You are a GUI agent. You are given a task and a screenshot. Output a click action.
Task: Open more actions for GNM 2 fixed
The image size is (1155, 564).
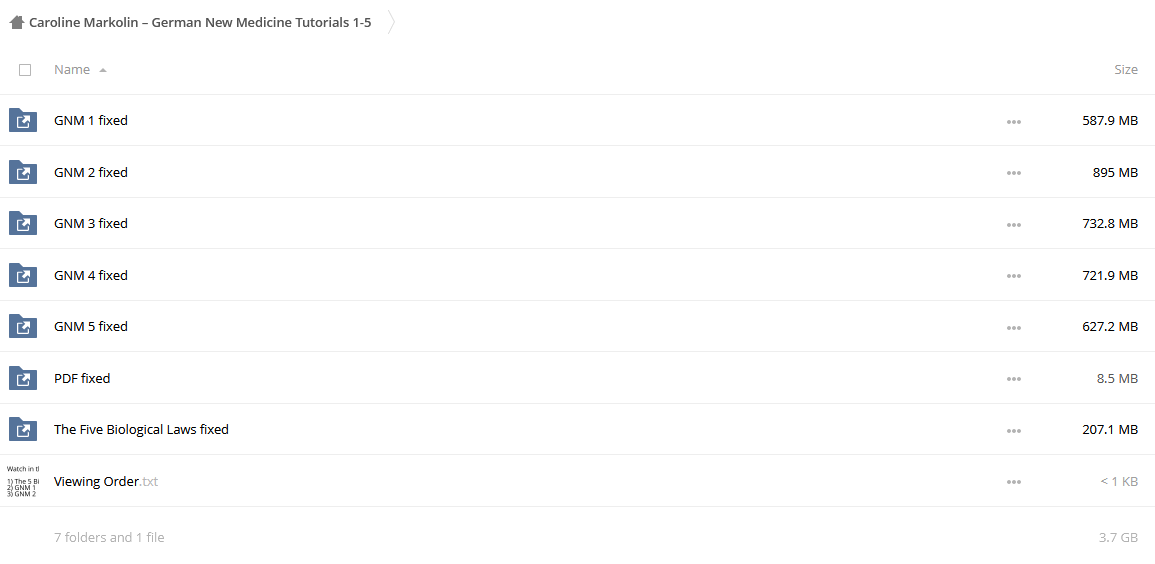point(1014,173)
